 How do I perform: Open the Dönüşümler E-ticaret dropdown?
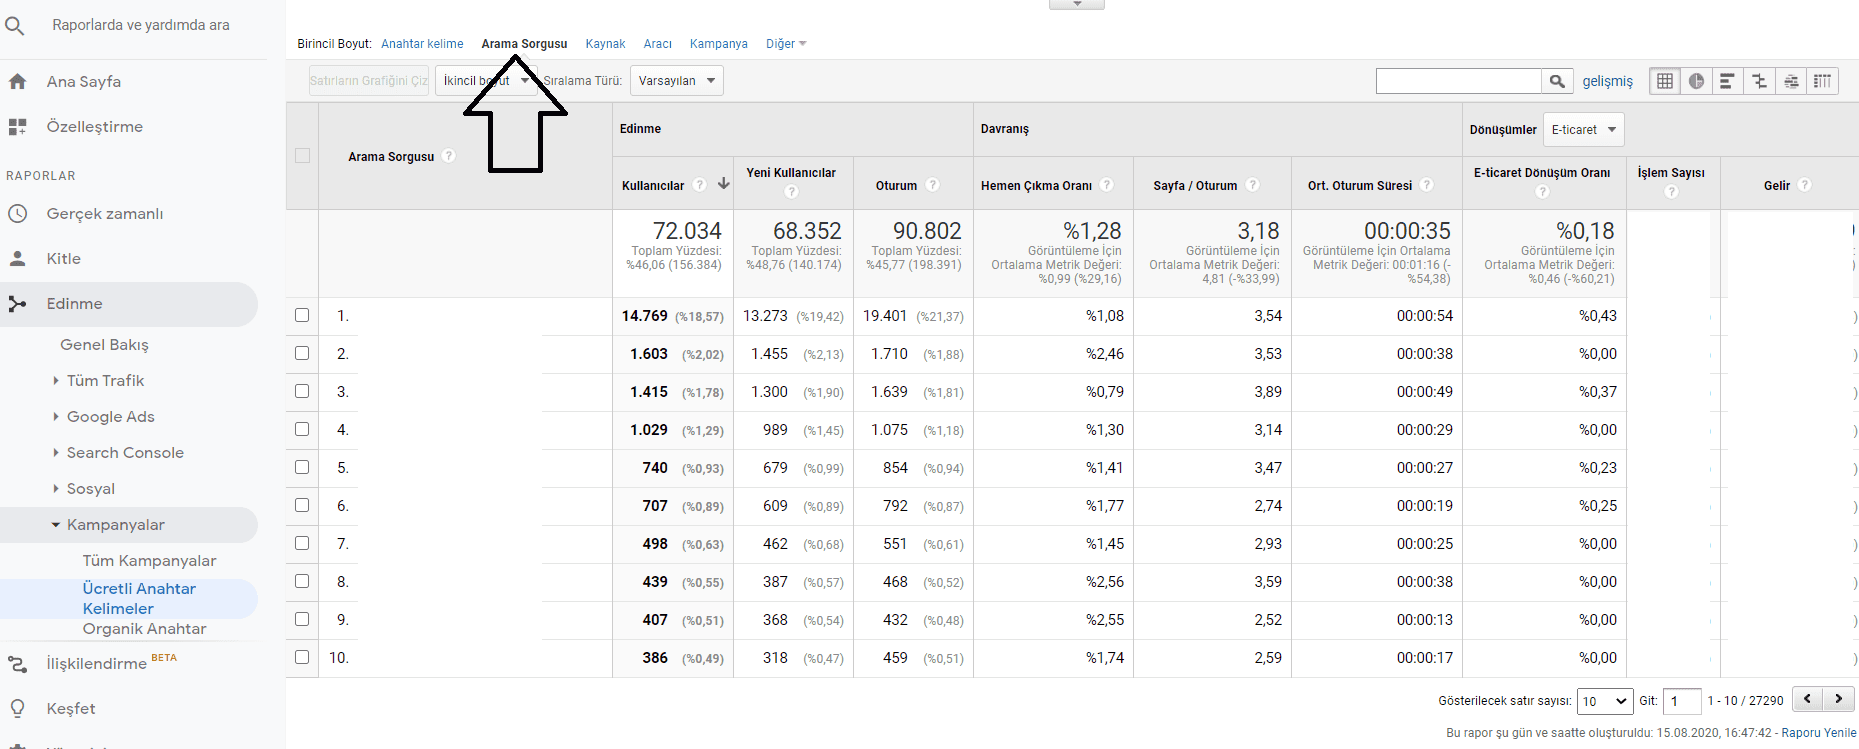(1583, 130)
